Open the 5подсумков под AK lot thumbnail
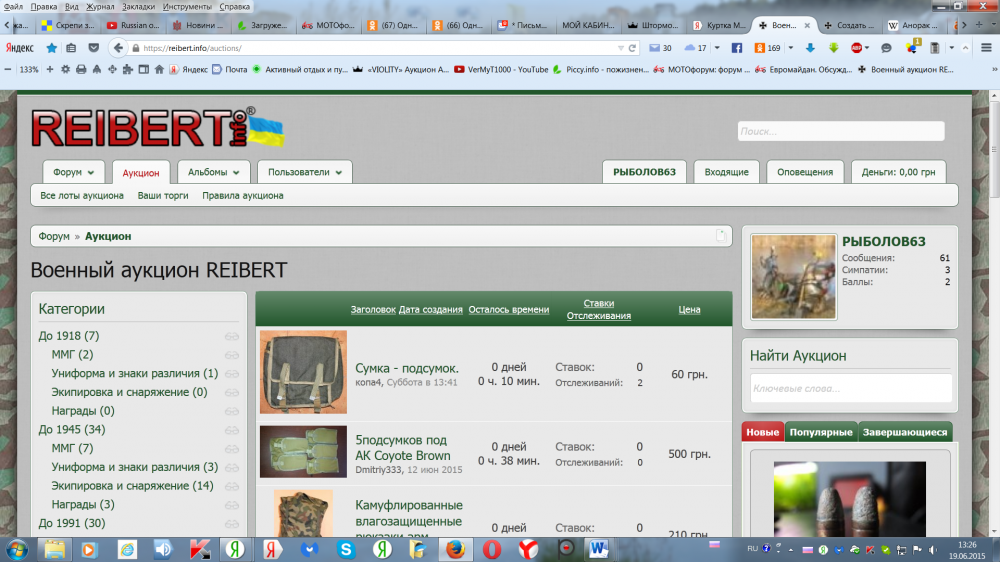This screenshot has height=562, width=1000. (303, 452)
